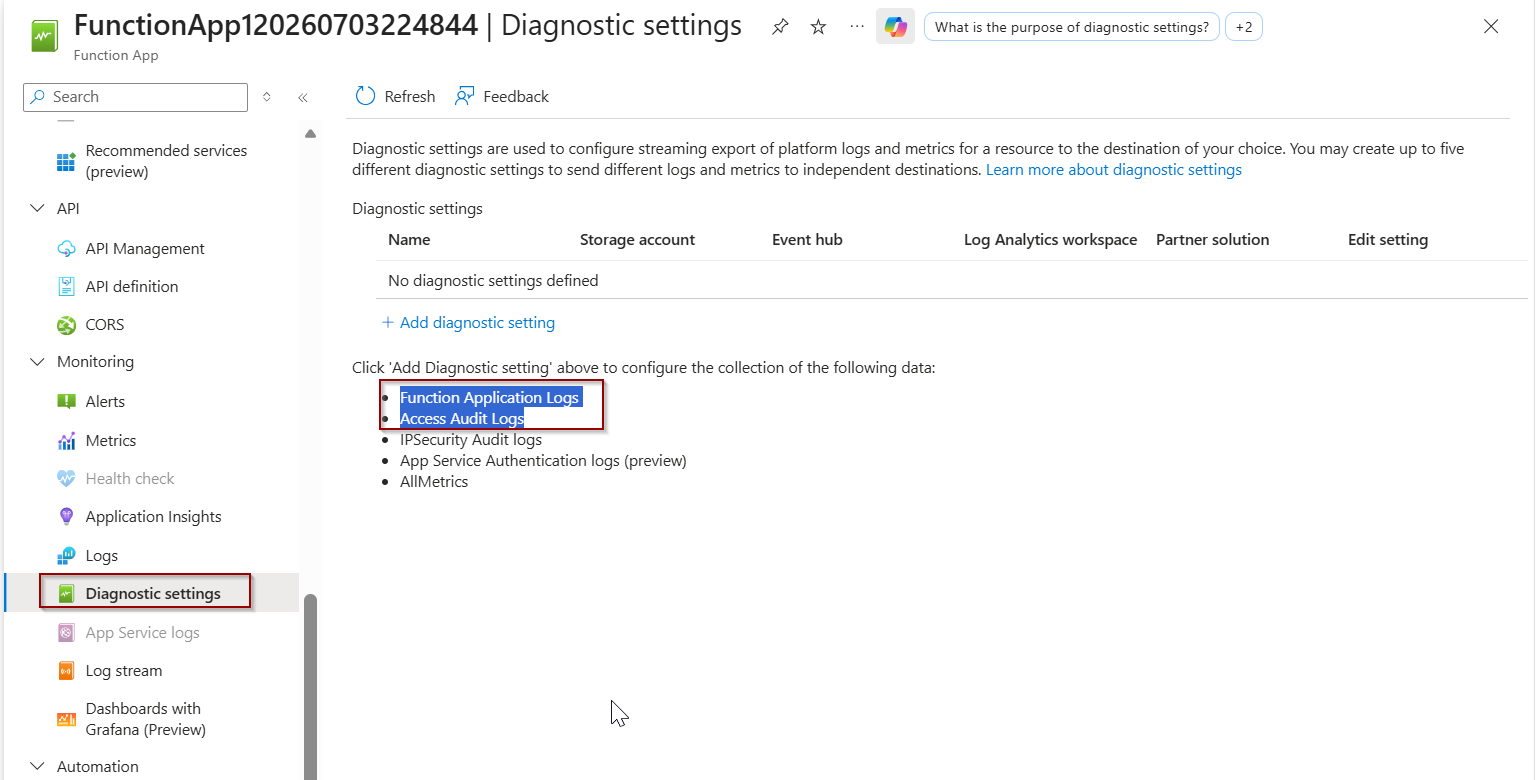
Task: Click 'No diagnostic settings defined' row text
Action: [x=493, y=281]
